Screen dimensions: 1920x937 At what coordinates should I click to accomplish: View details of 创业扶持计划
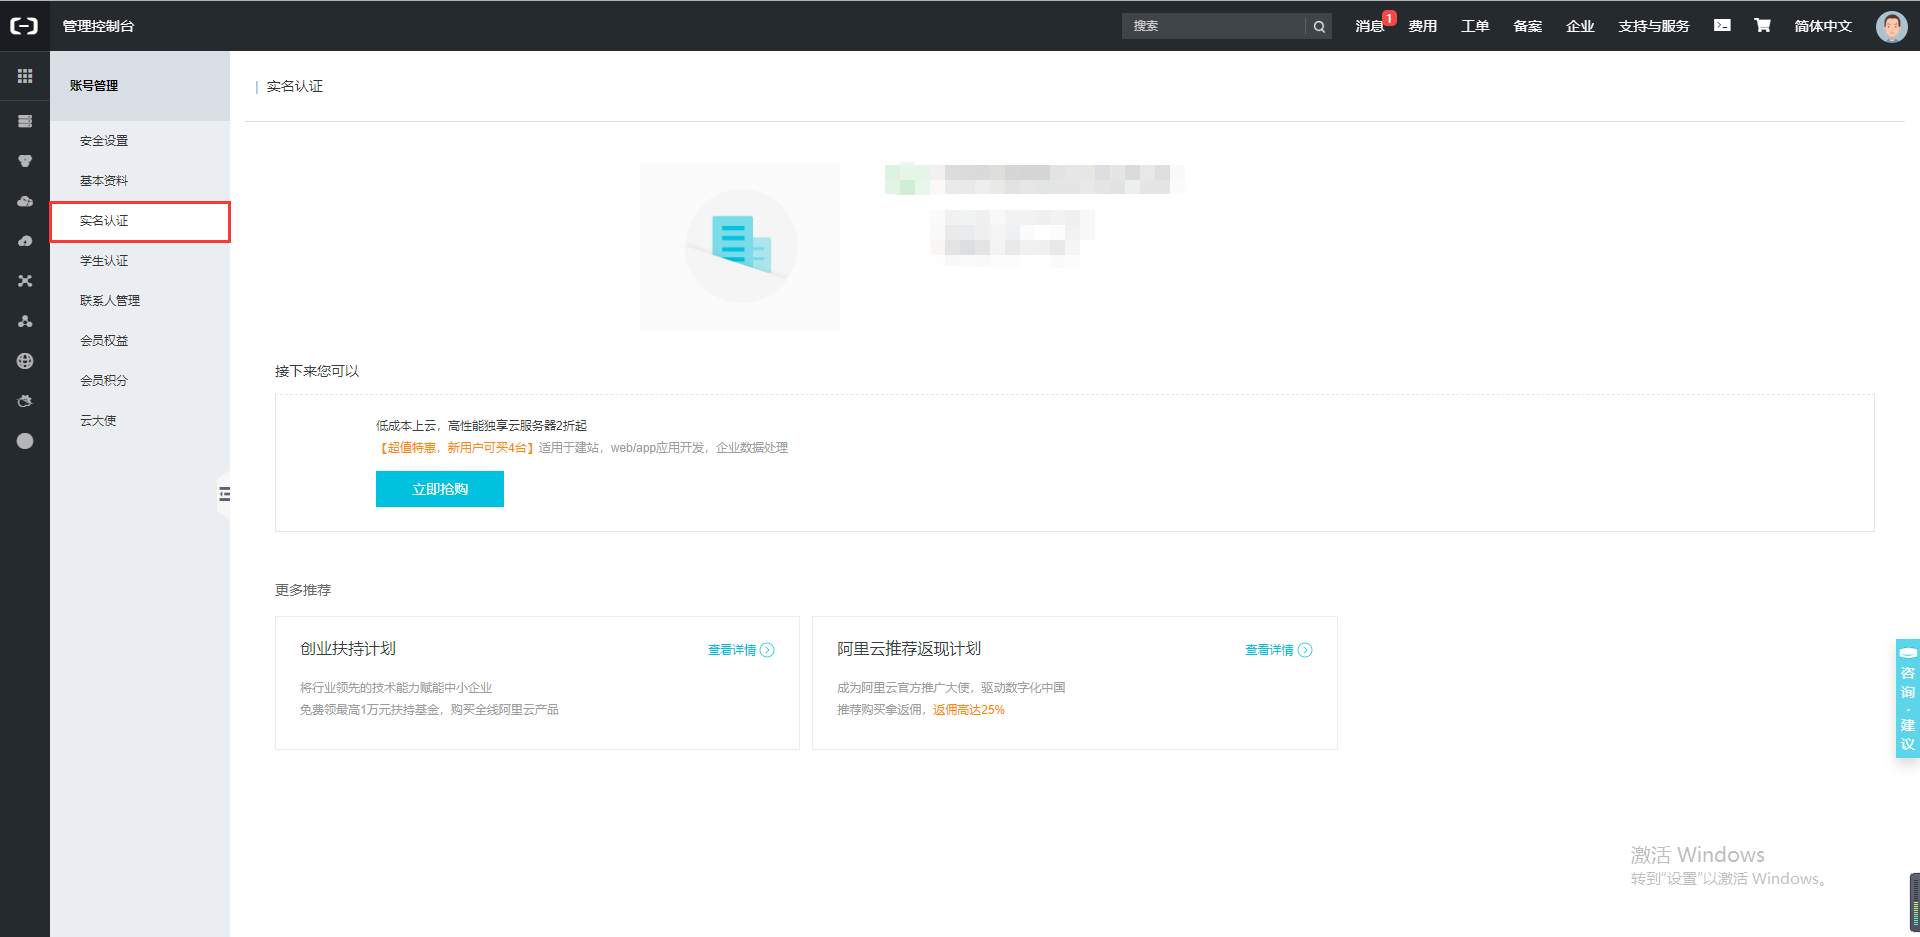[x=740, y=650]
